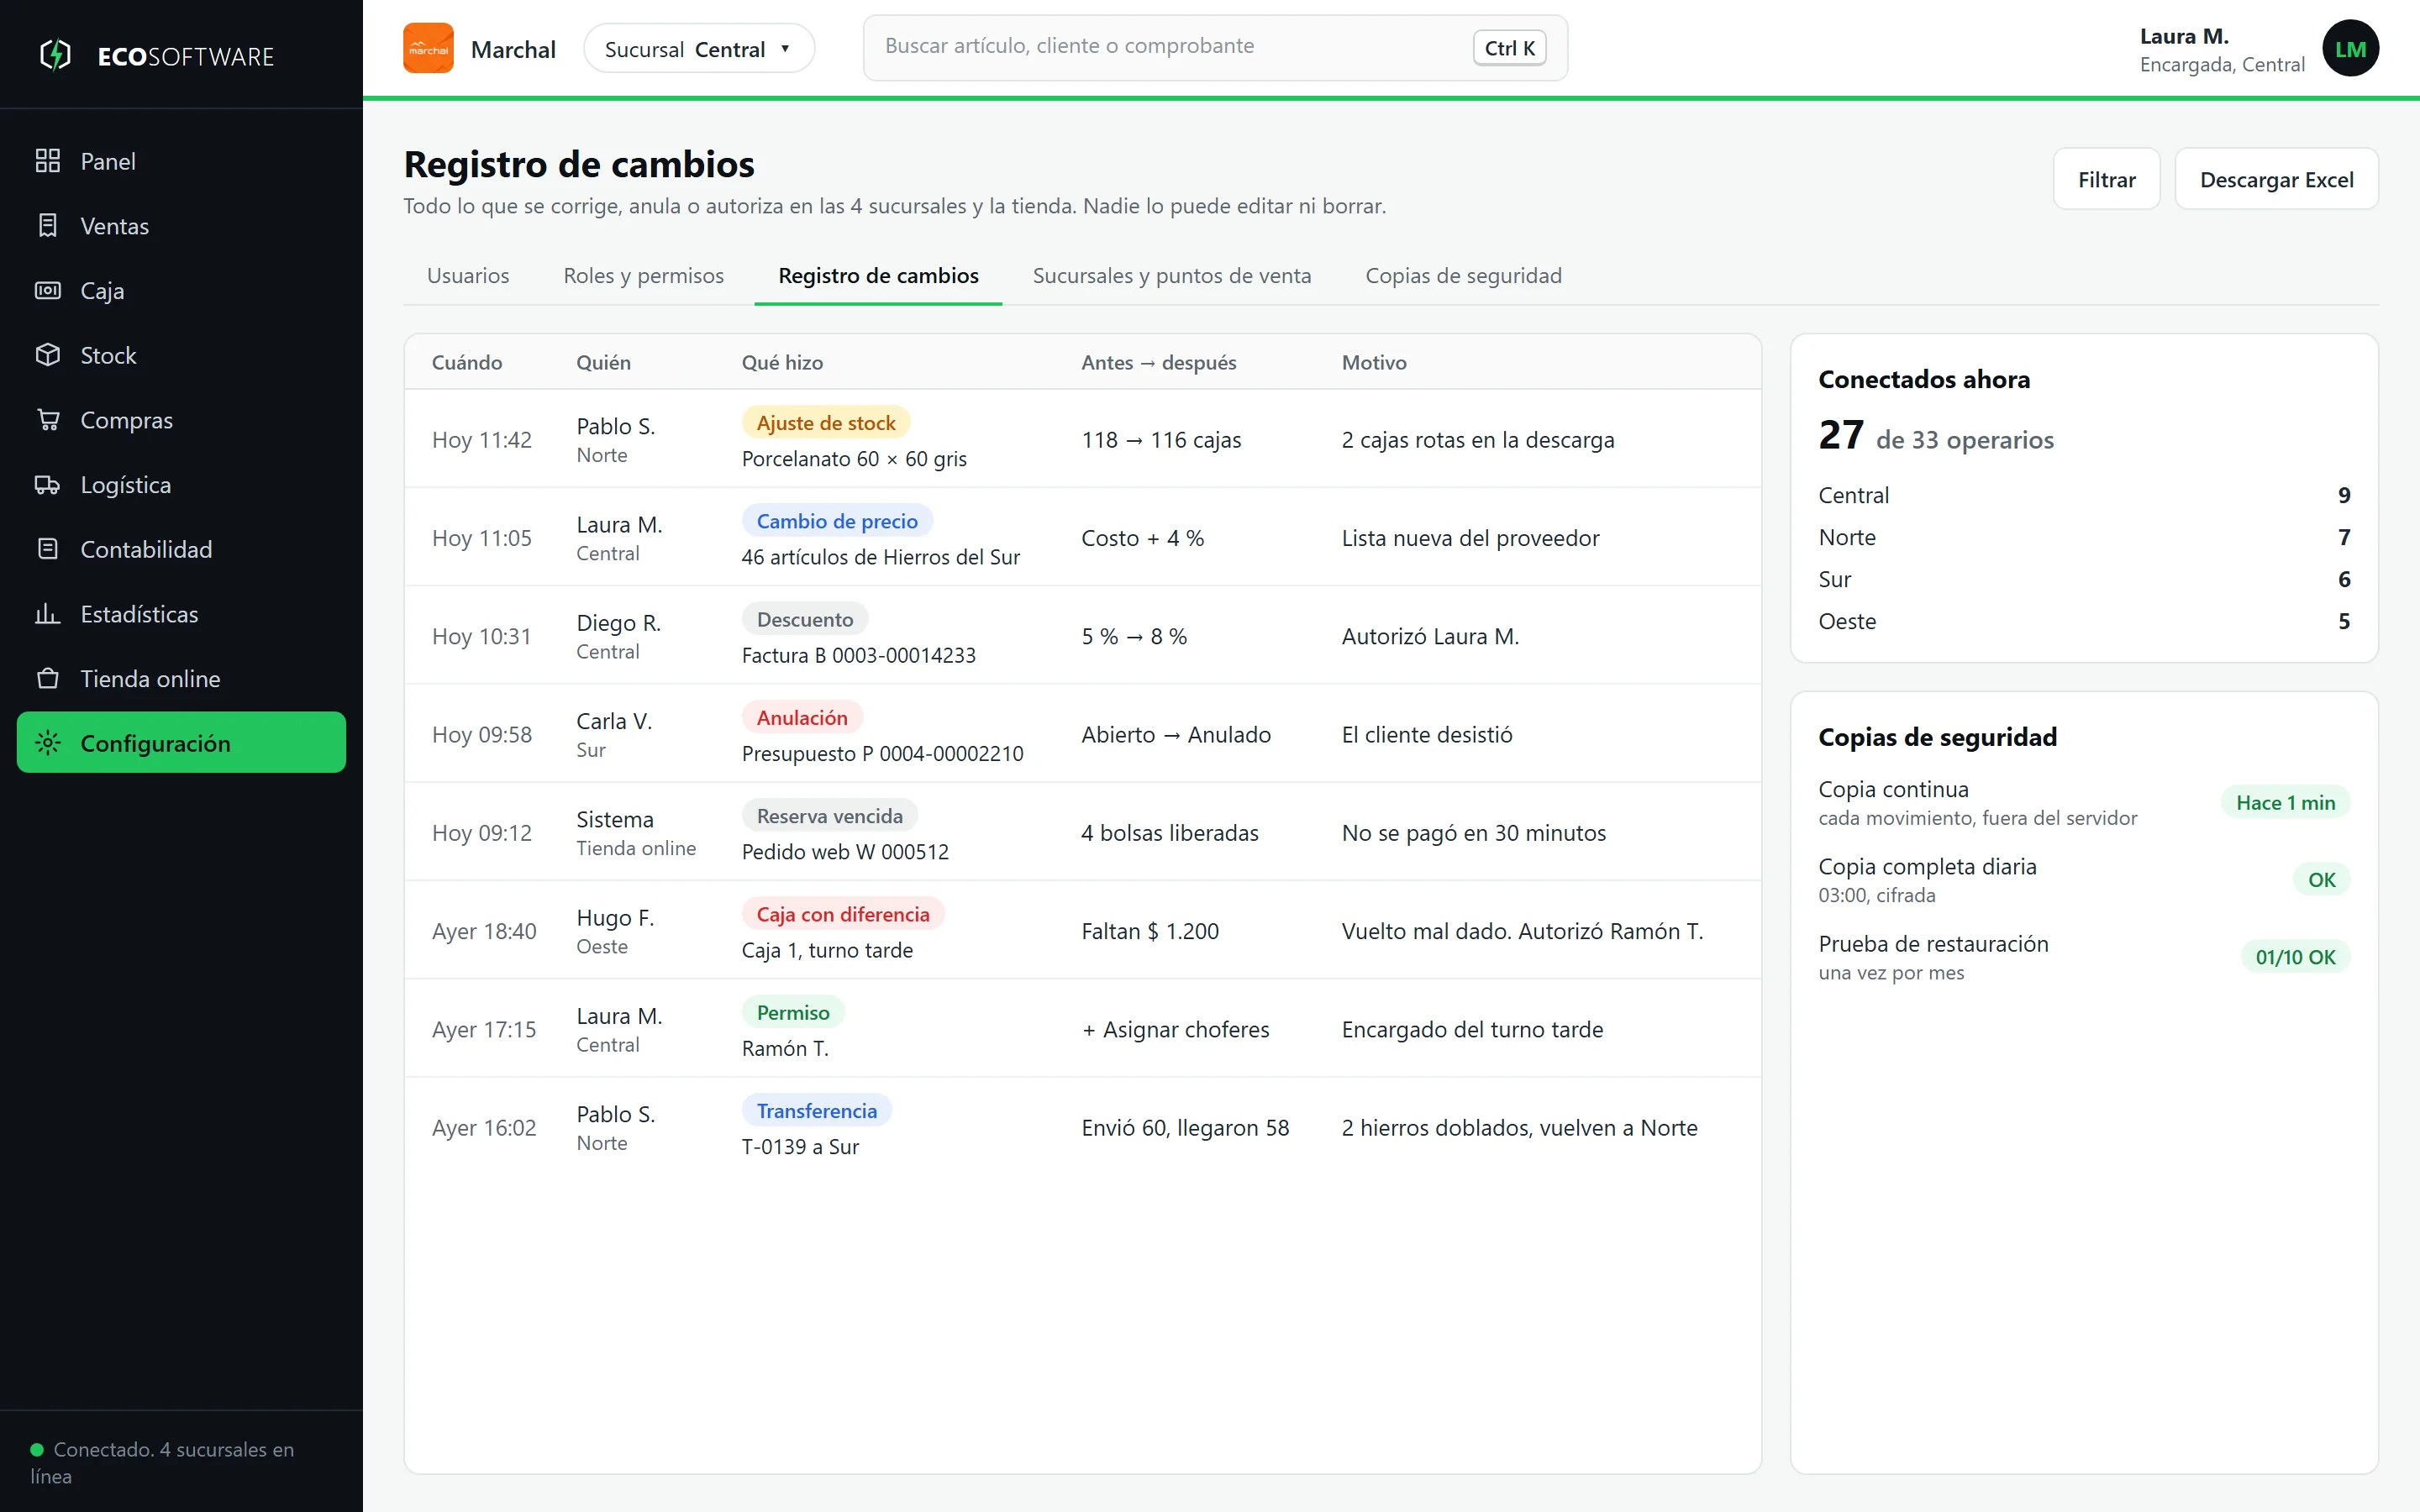
Task: Click the Caja cash icon
Action: pos(48,290)
